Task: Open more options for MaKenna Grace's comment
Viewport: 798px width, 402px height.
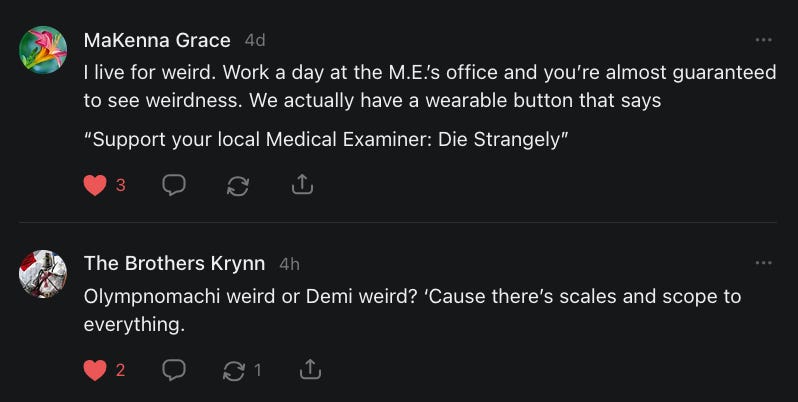Action: pyautogui.click(x=764, y=40)
